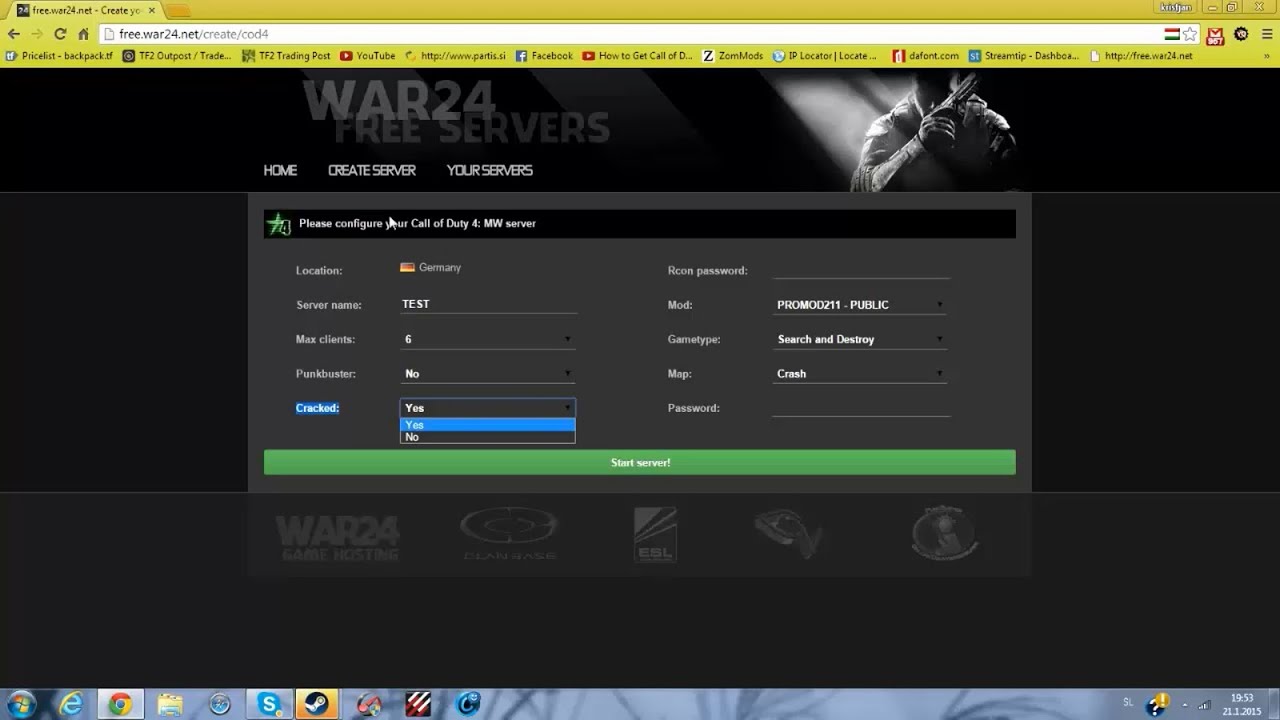
Task: Go to the HOME menu item
Action: 280,170
